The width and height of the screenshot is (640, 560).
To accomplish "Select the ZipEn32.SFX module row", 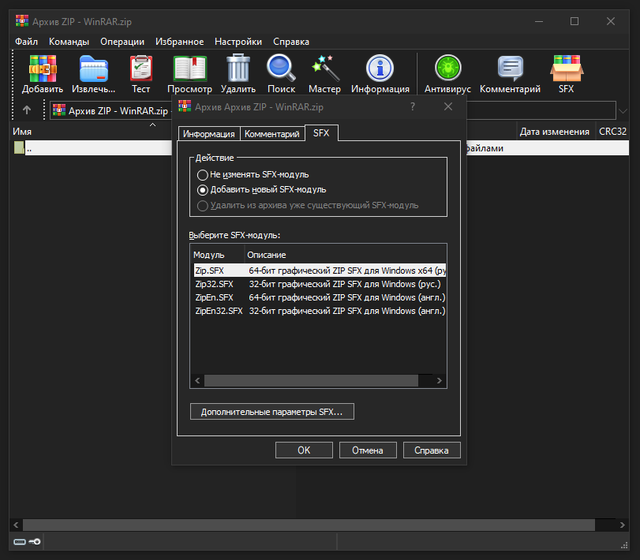I will 320,311.
